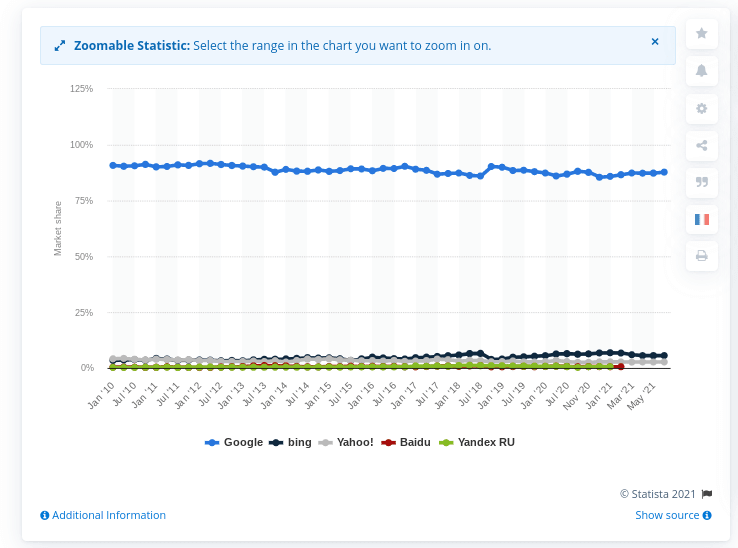Switch language via French flag icon

[x=701, y=219]
